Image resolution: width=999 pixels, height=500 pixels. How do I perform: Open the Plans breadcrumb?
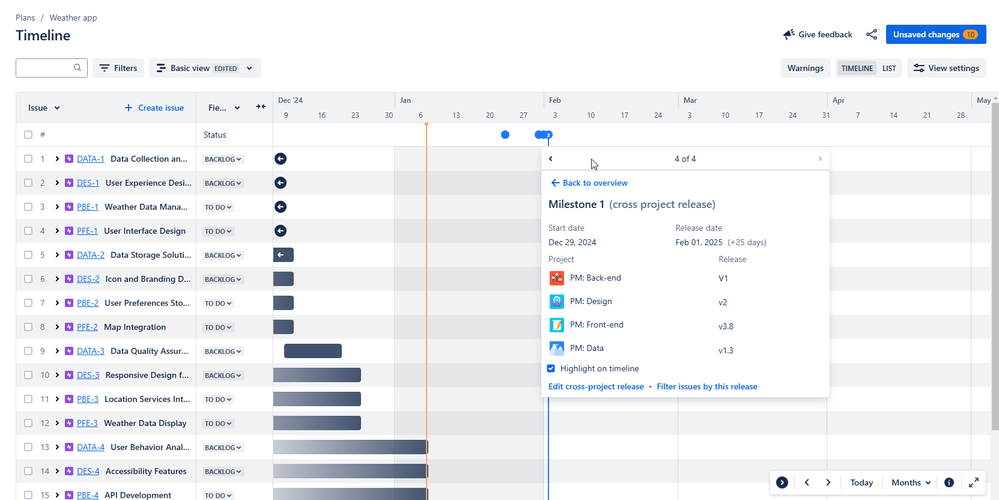(25, 18)
